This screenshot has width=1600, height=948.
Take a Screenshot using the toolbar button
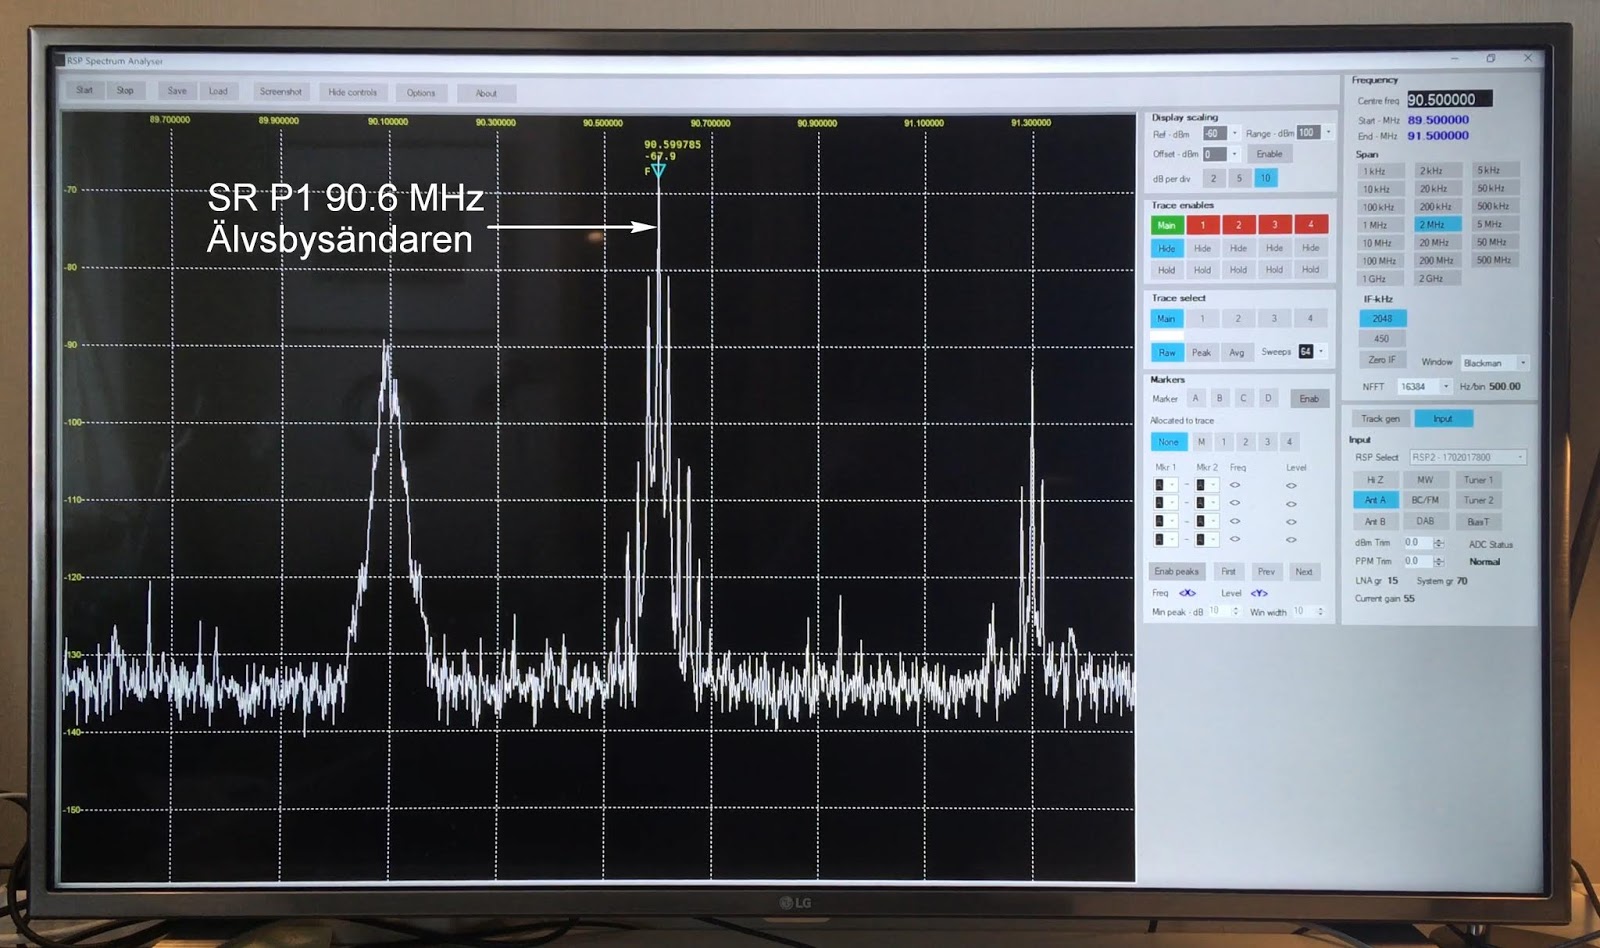[x=281, y=91]
